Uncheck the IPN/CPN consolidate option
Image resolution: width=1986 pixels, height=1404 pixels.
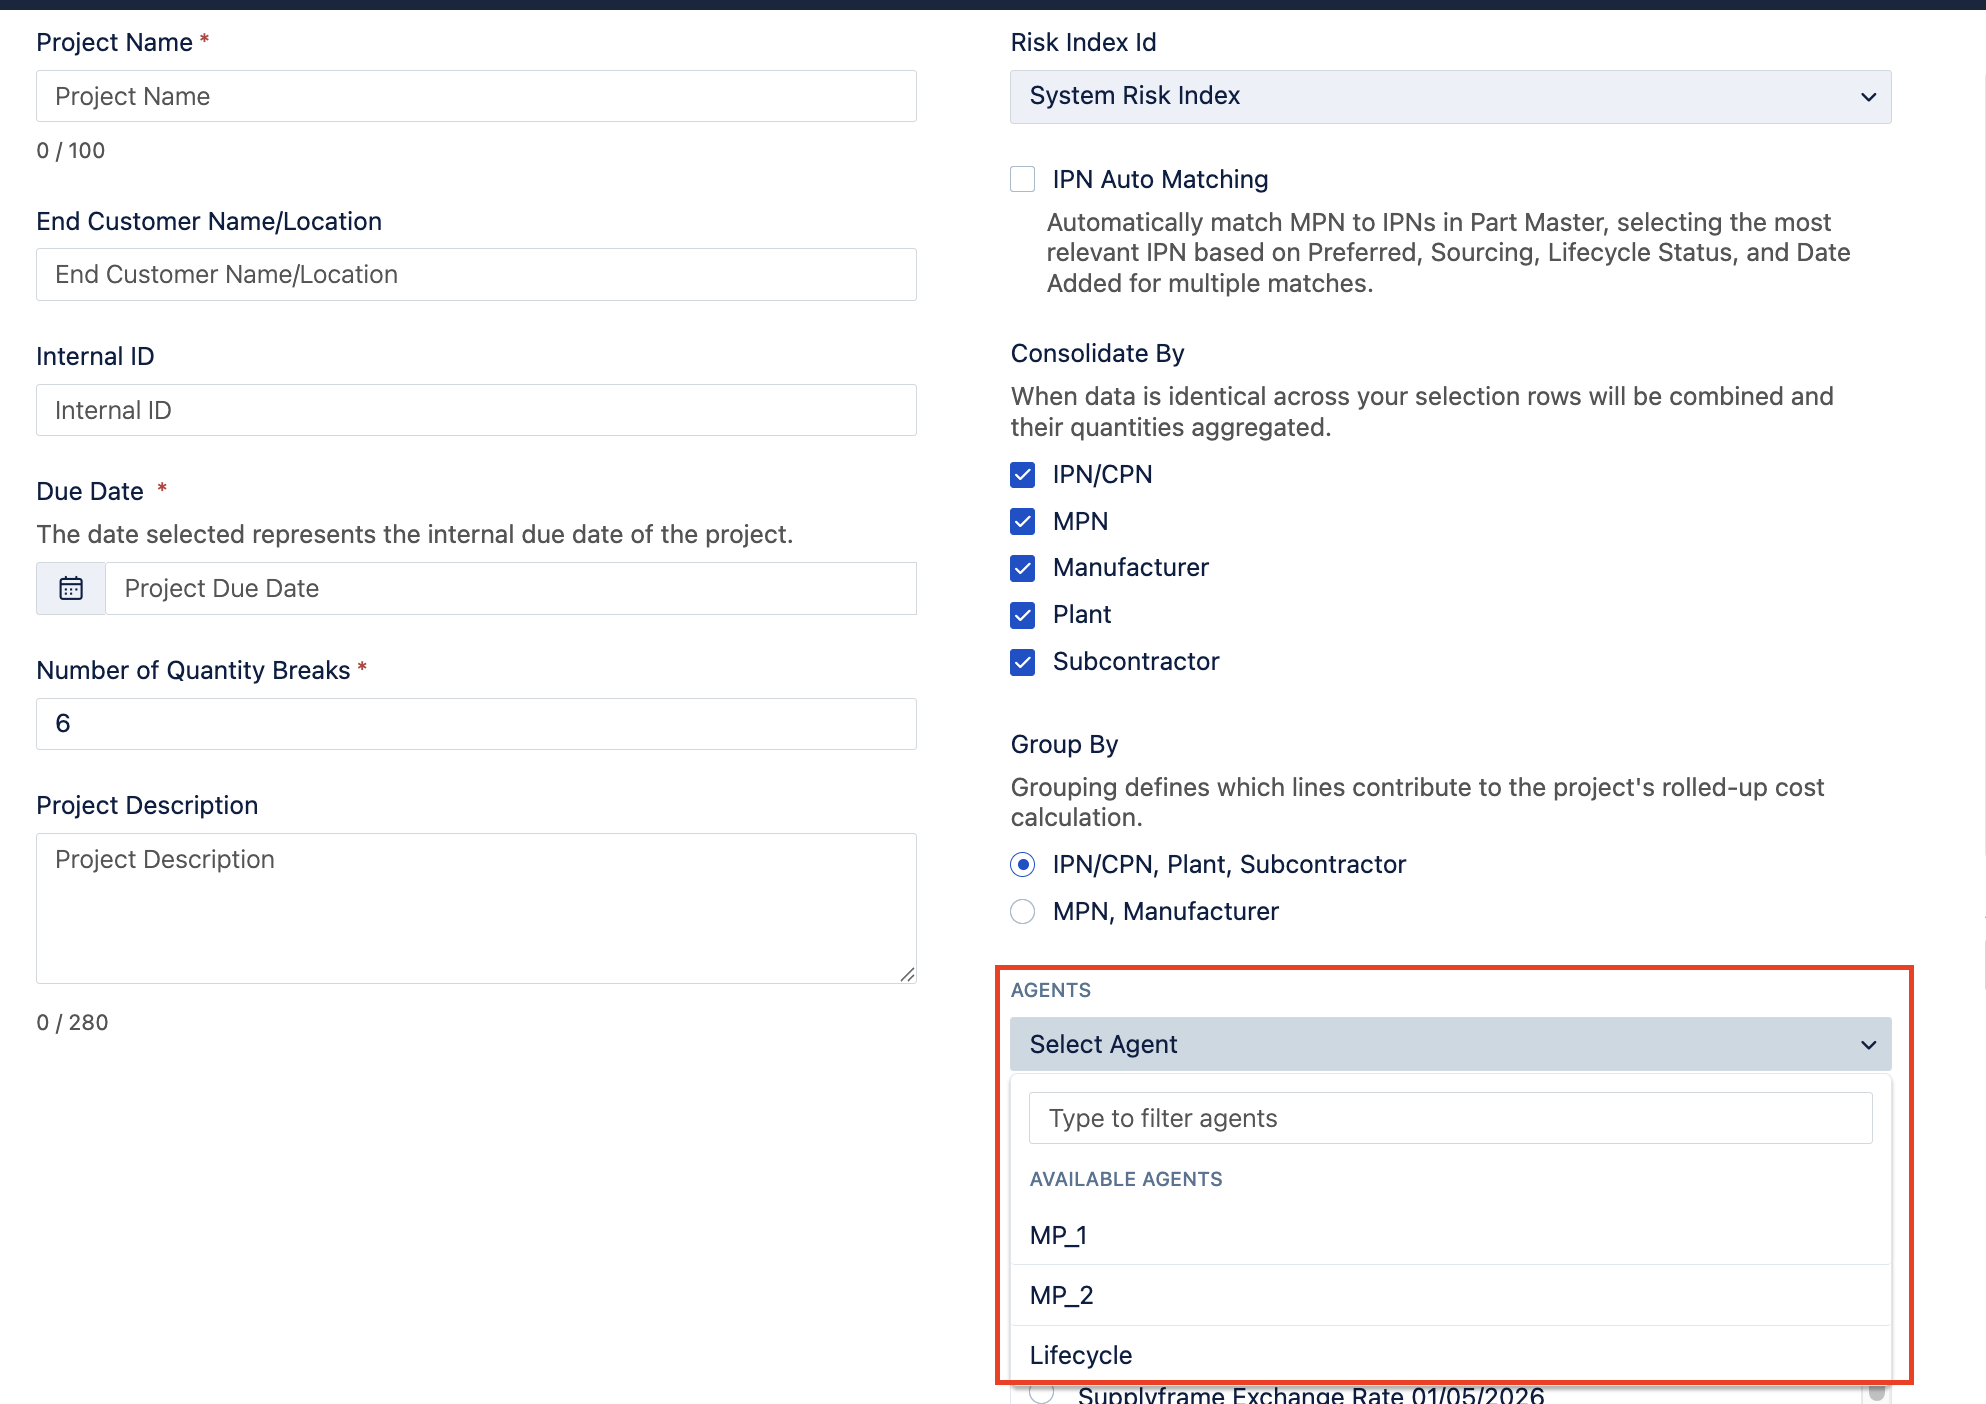click(1022, 474)
